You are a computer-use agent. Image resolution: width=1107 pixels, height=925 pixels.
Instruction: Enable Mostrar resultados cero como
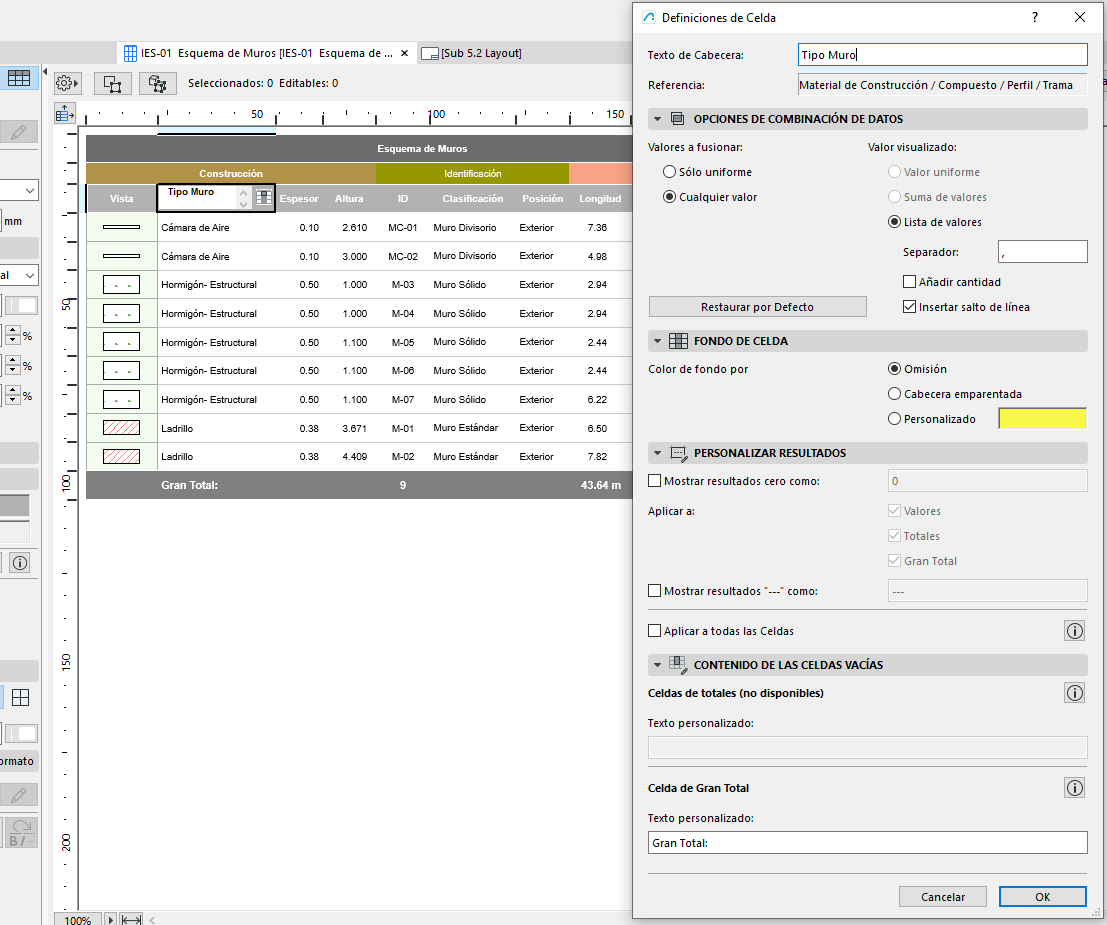[x=656, y=480]
